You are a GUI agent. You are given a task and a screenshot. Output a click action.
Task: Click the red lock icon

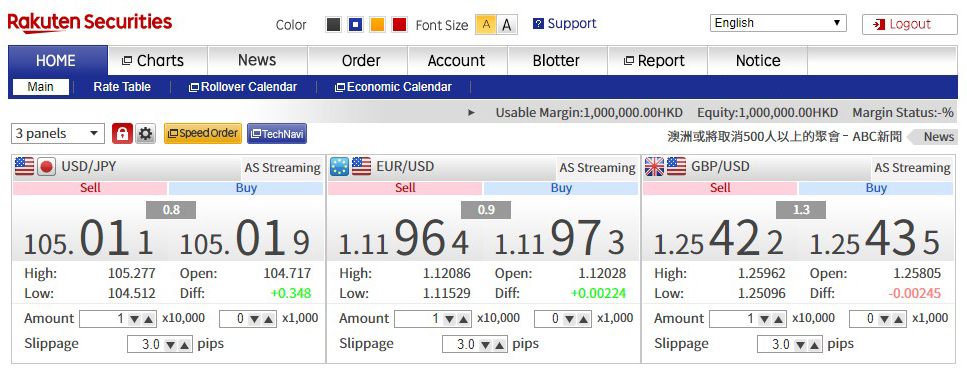pos(122,134)
